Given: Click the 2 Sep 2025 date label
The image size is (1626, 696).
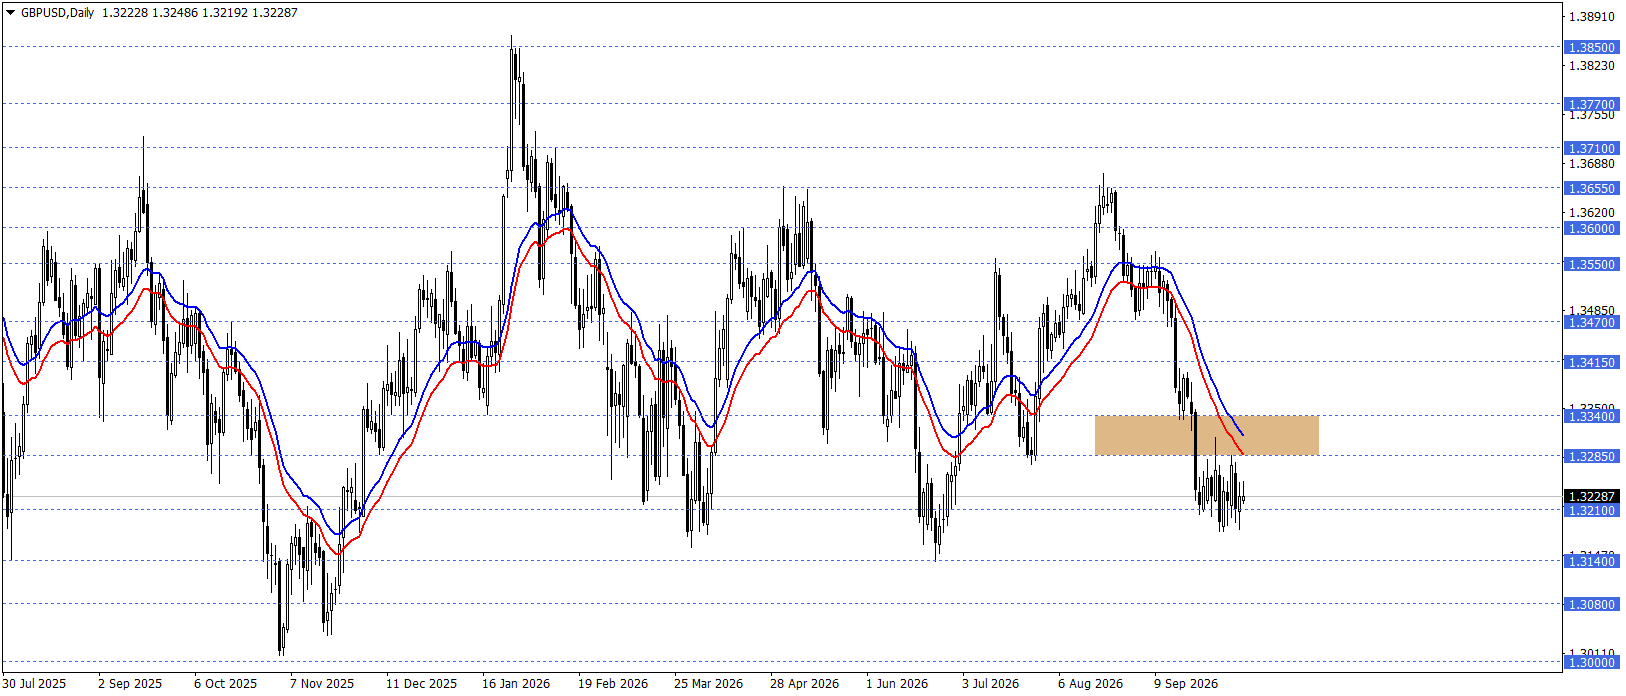Looking at the screenshot, I should pyautogui.click(x=130, y=684).
